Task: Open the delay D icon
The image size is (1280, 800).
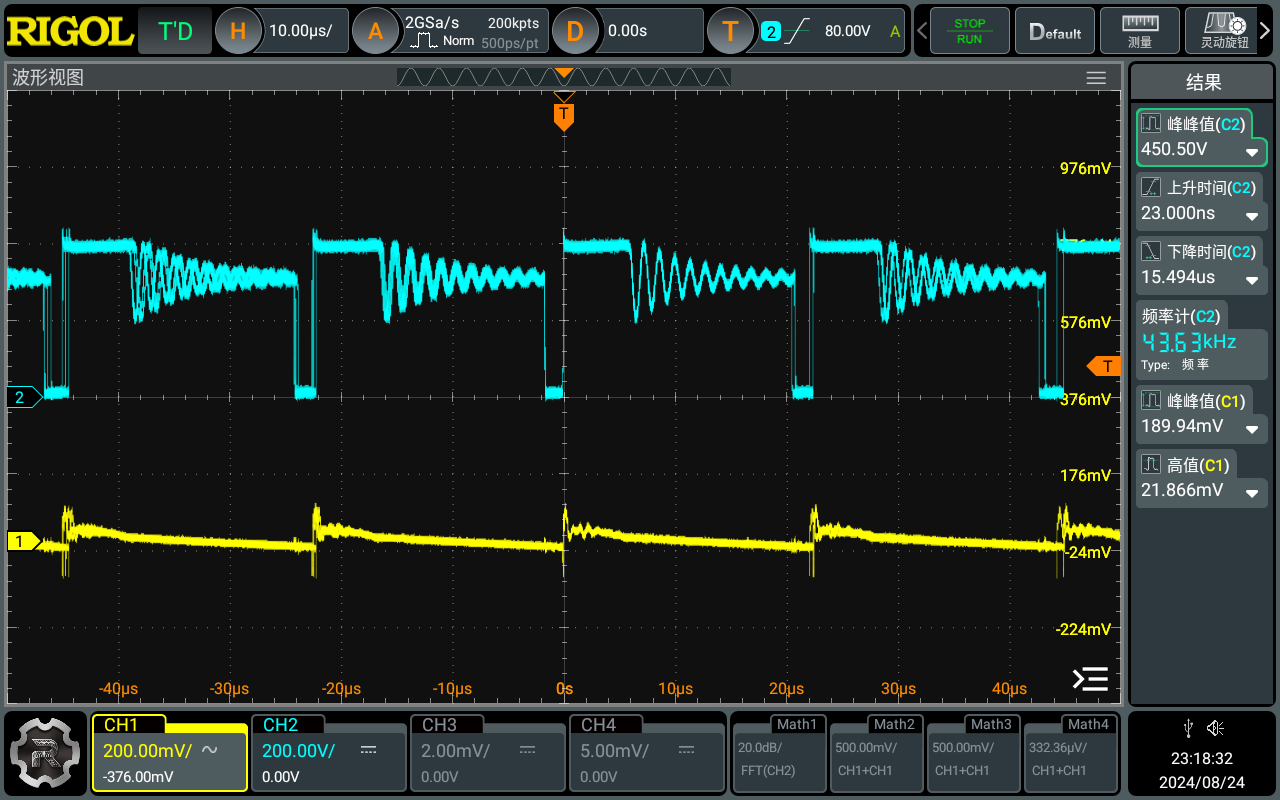Action: click(574, 31)
